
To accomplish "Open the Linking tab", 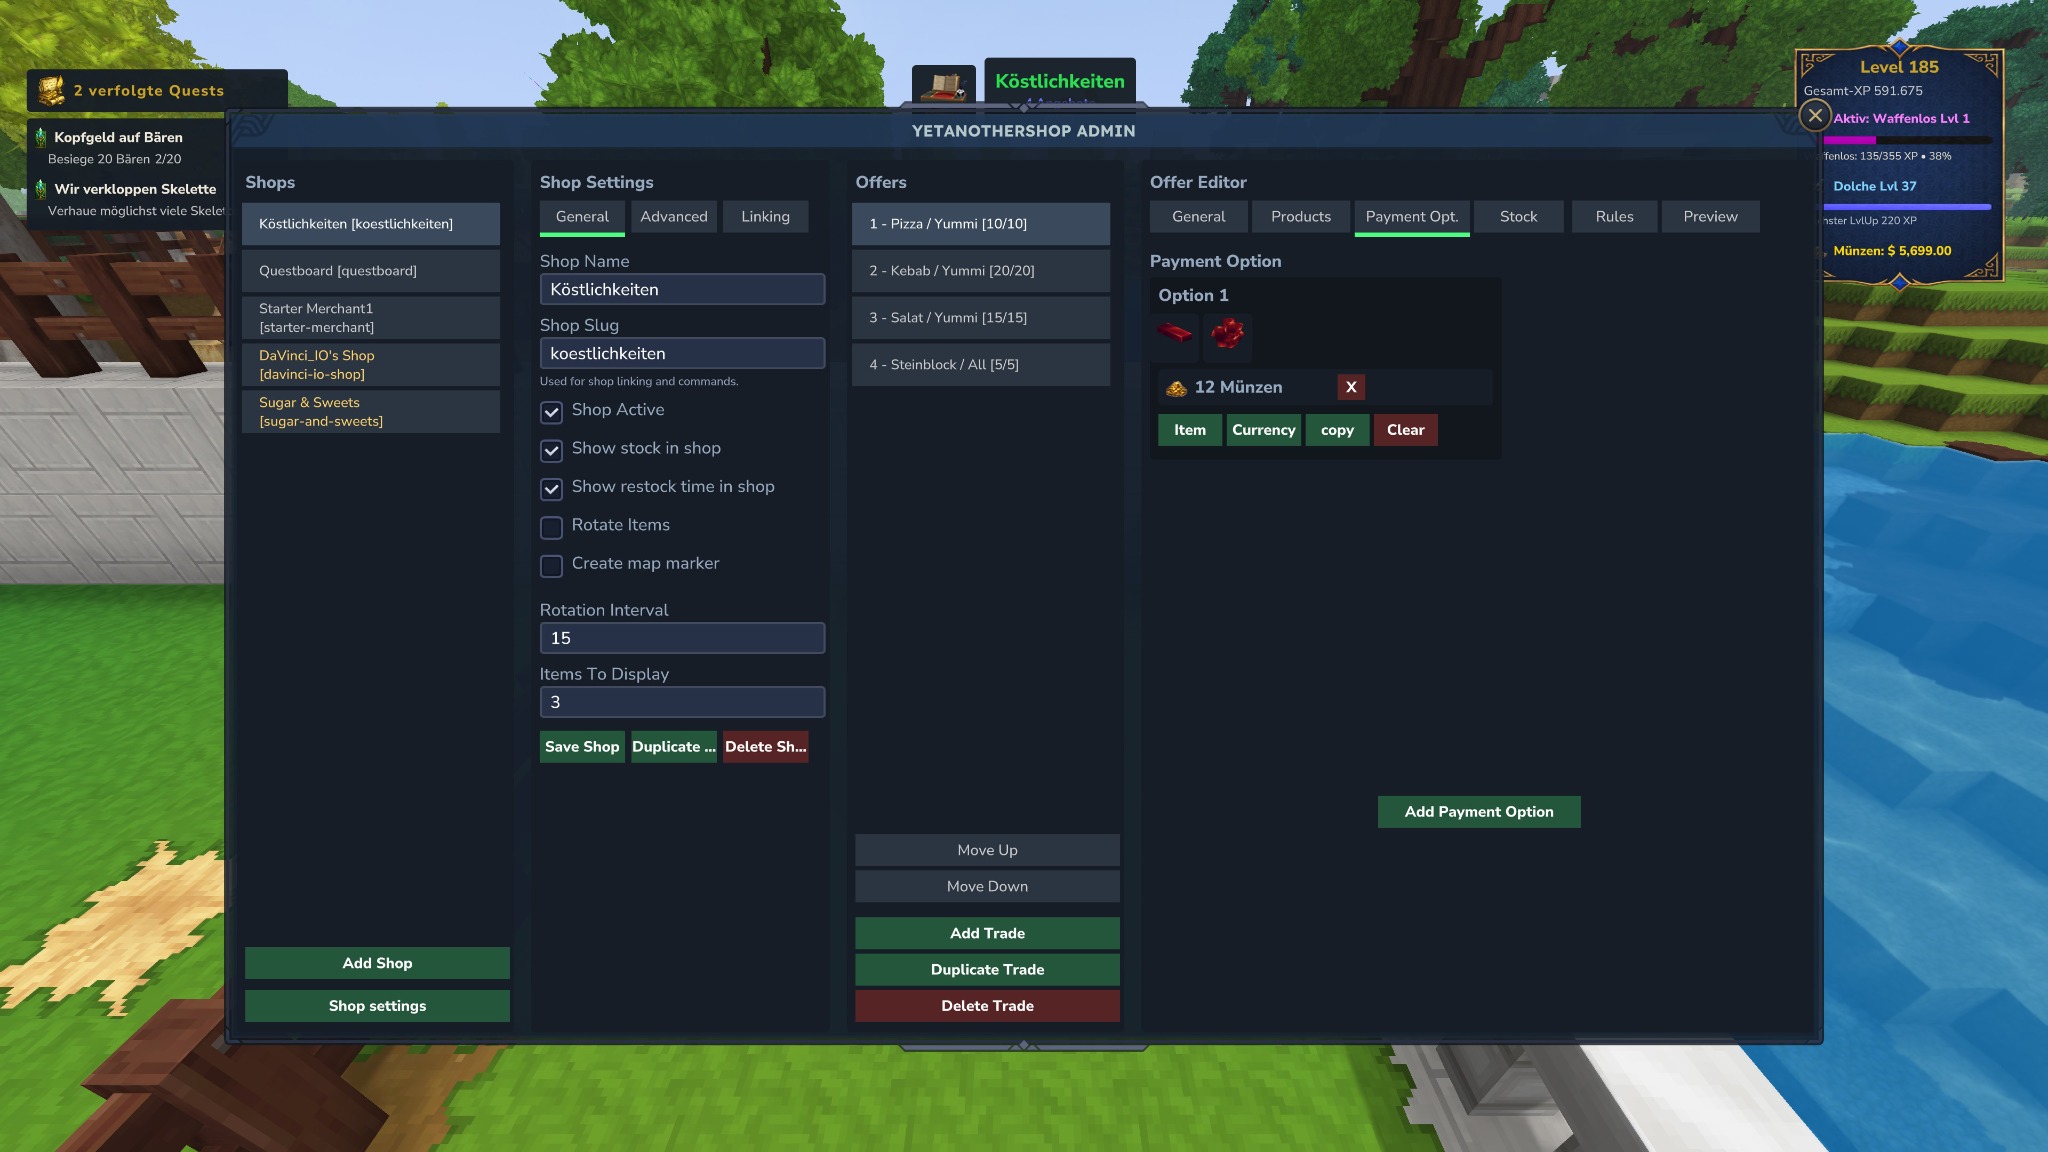I will click(765, 217).
